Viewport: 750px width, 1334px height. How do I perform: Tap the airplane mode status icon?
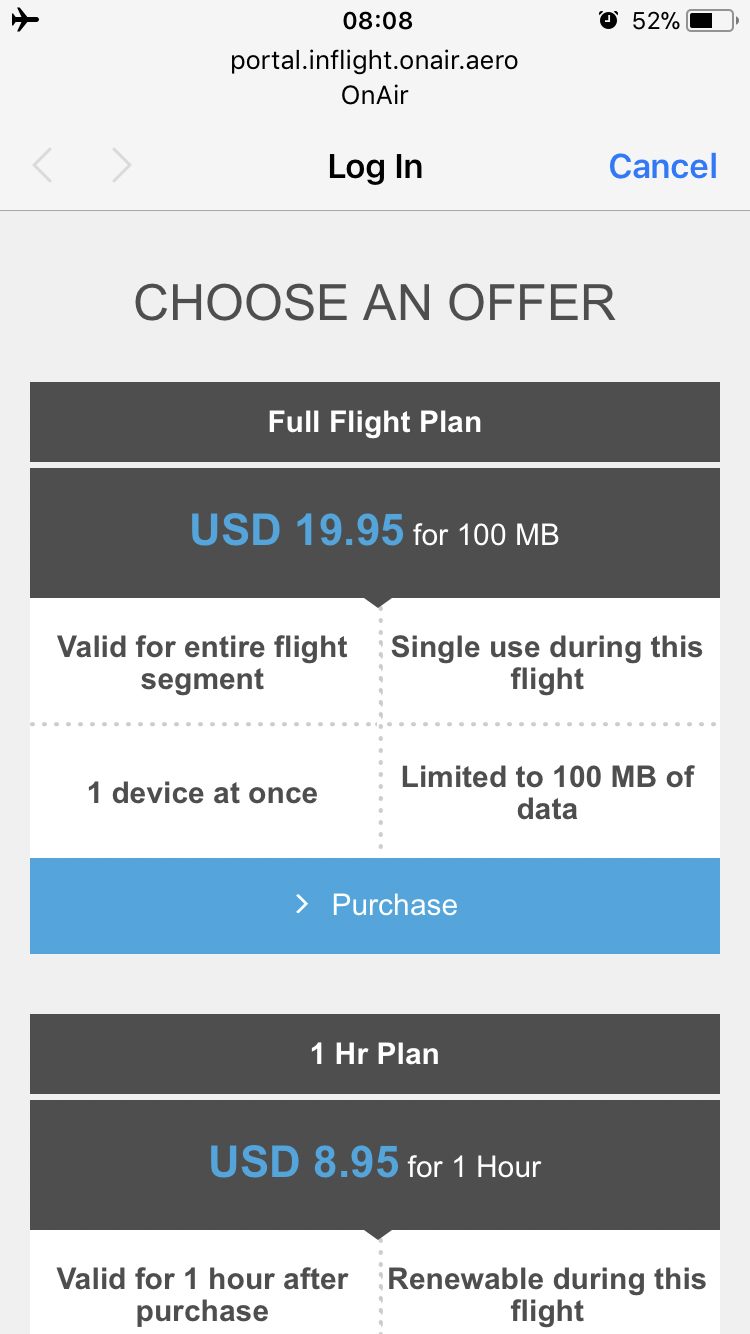26,20
